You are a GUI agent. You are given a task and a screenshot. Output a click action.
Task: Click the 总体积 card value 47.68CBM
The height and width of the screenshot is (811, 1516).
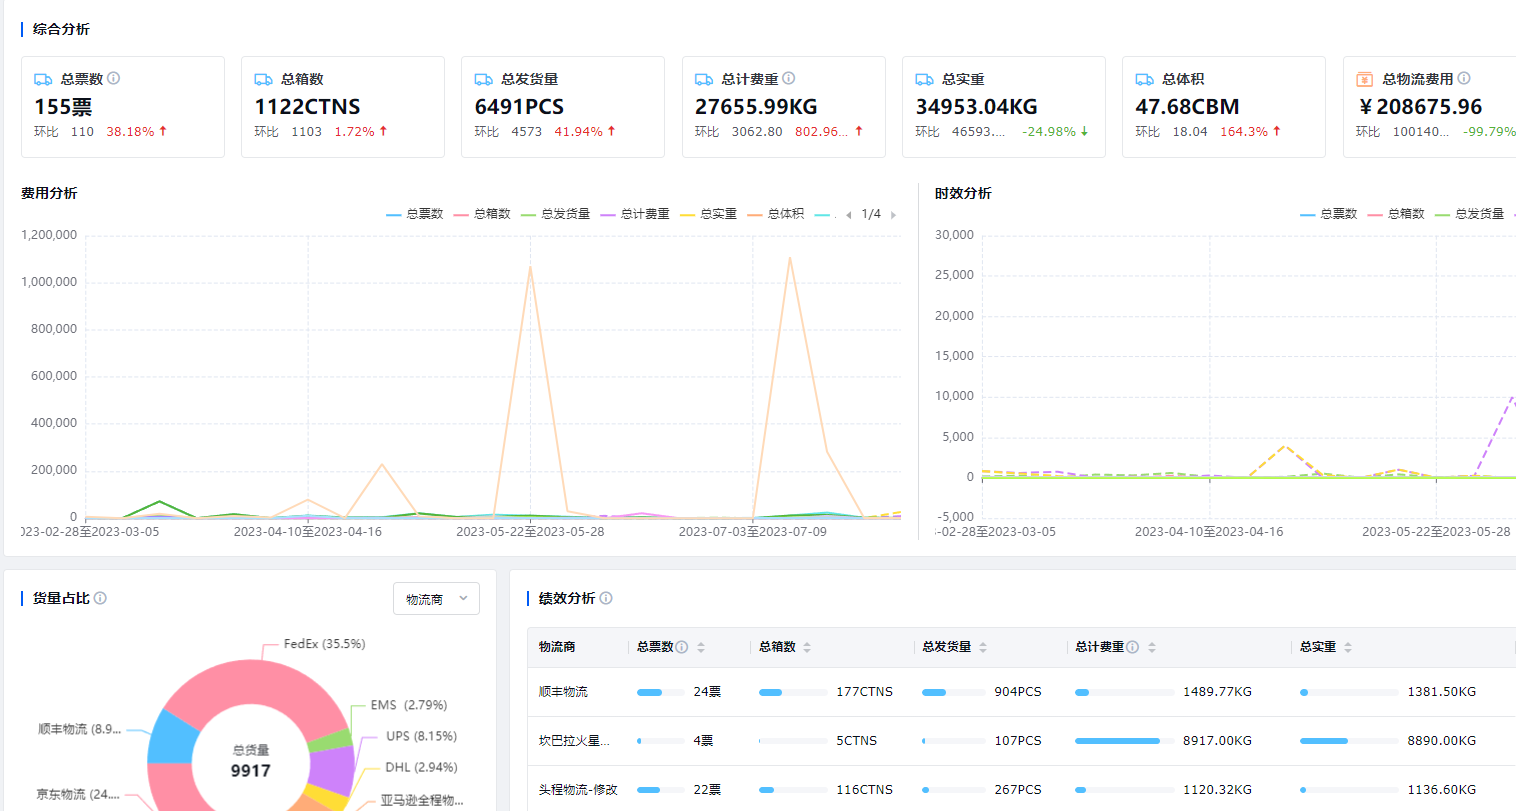point(1187,107)
